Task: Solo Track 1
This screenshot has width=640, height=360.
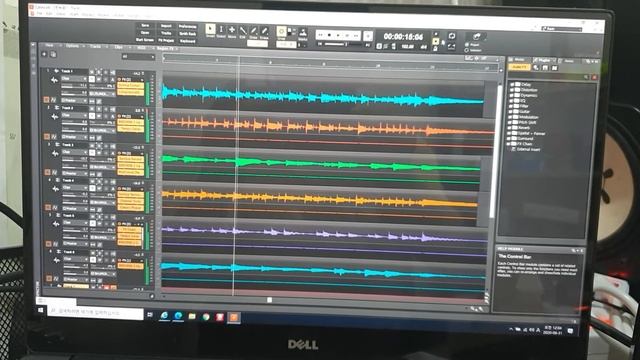Action: click(99, 72)
